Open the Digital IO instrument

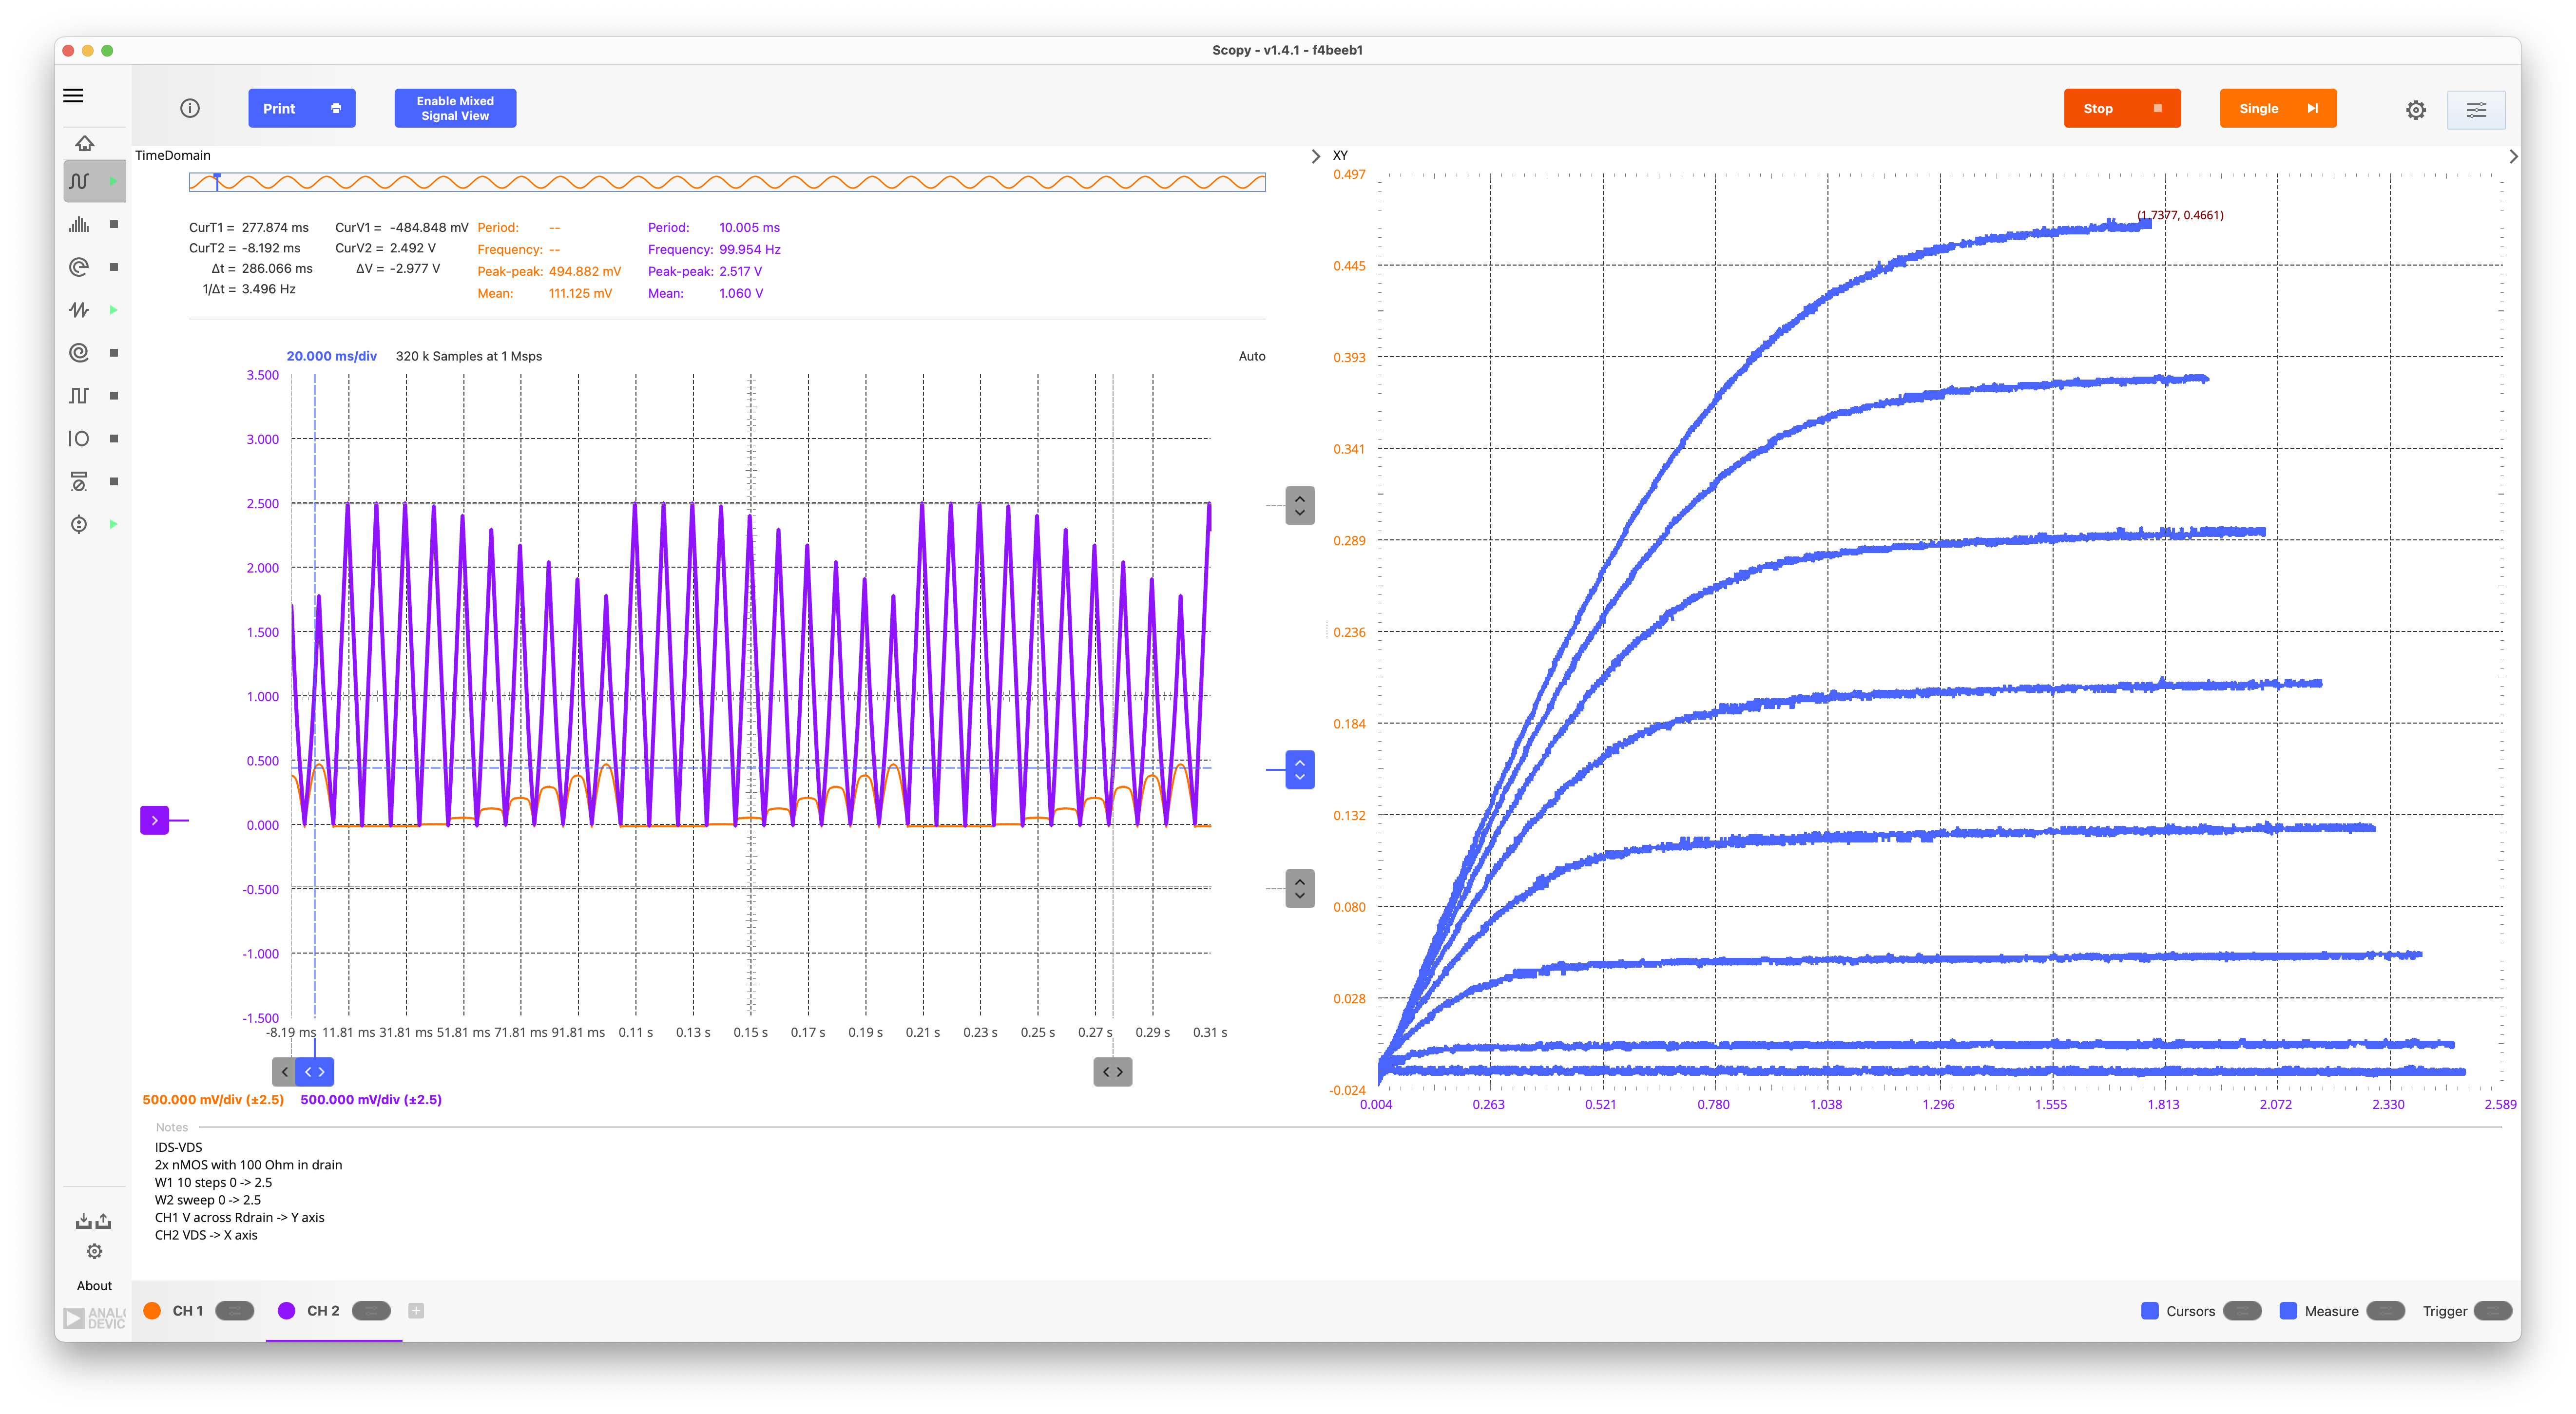pyautogui.click(x=80, y=439)
